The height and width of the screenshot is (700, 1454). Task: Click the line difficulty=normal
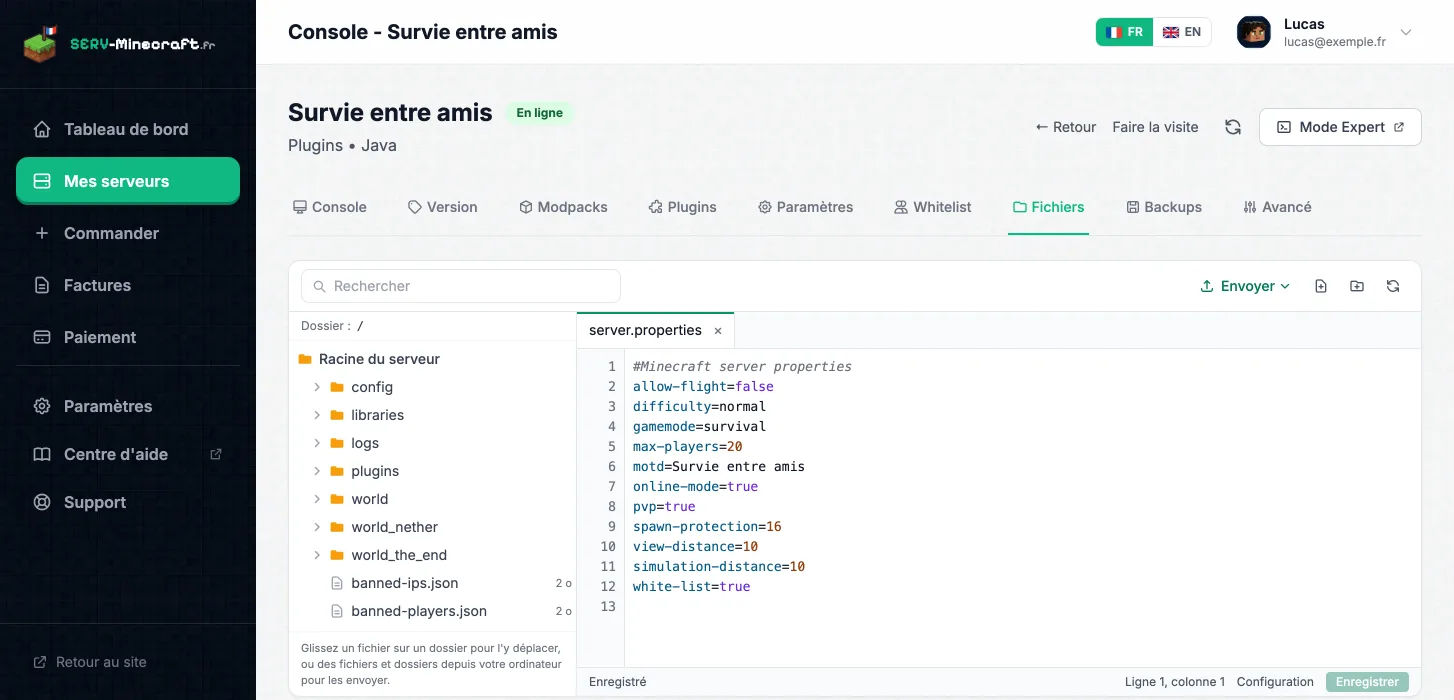[700, 406]
